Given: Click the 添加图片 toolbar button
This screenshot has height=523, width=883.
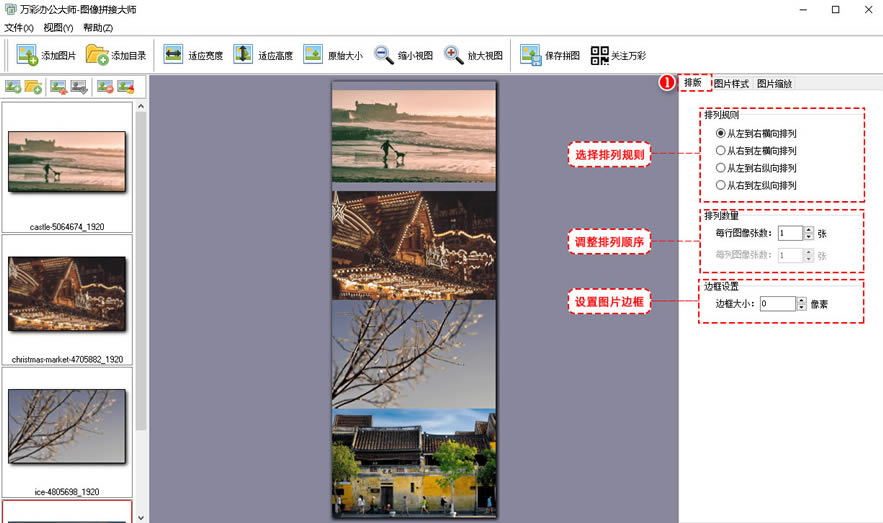Looking at the screenshot, I should (x=46, y=55).
